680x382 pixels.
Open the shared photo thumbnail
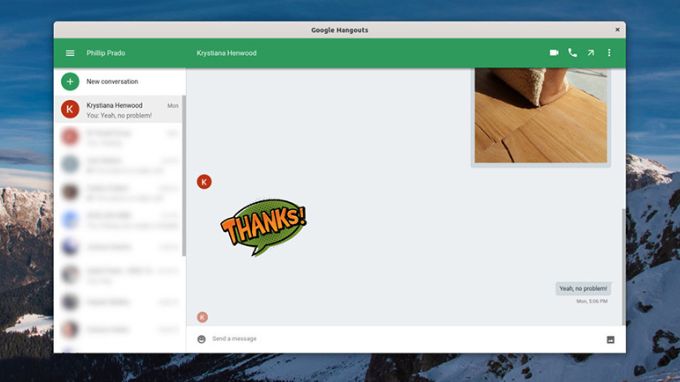[x=541, y=115]
